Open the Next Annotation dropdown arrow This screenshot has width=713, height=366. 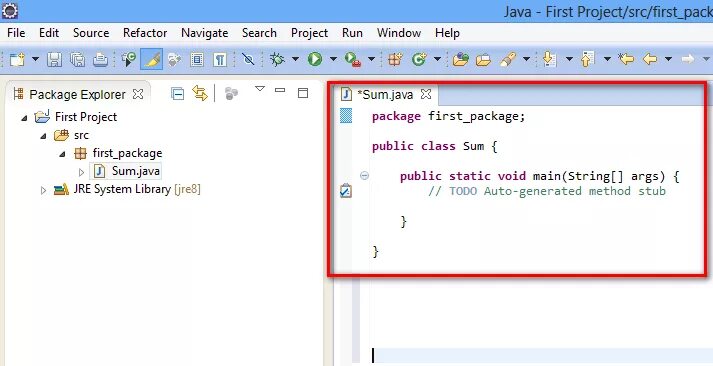(x=569, y=60)
